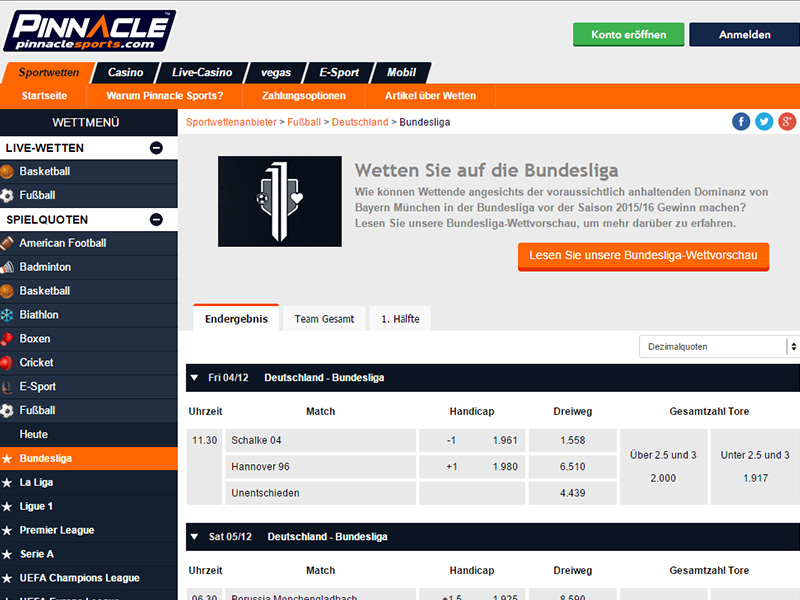Viewport: 800px width, 600px height.
Task: Click basketball icon under Live-Wetten
Action: pyautogui.click(x=7, y=171)
